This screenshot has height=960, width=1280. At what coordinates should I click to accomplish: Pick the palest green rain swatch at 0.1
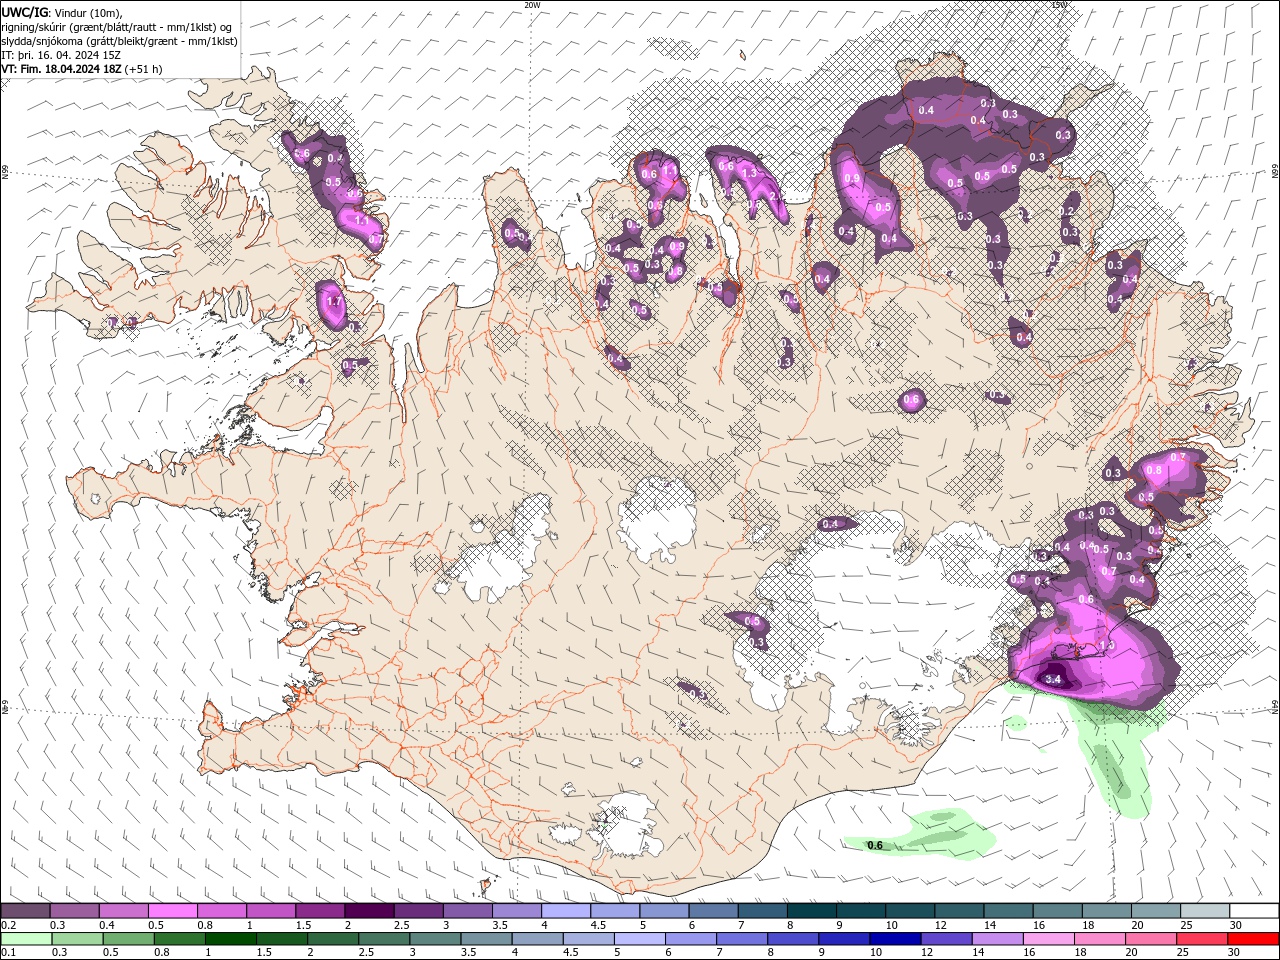coord(26,939)
